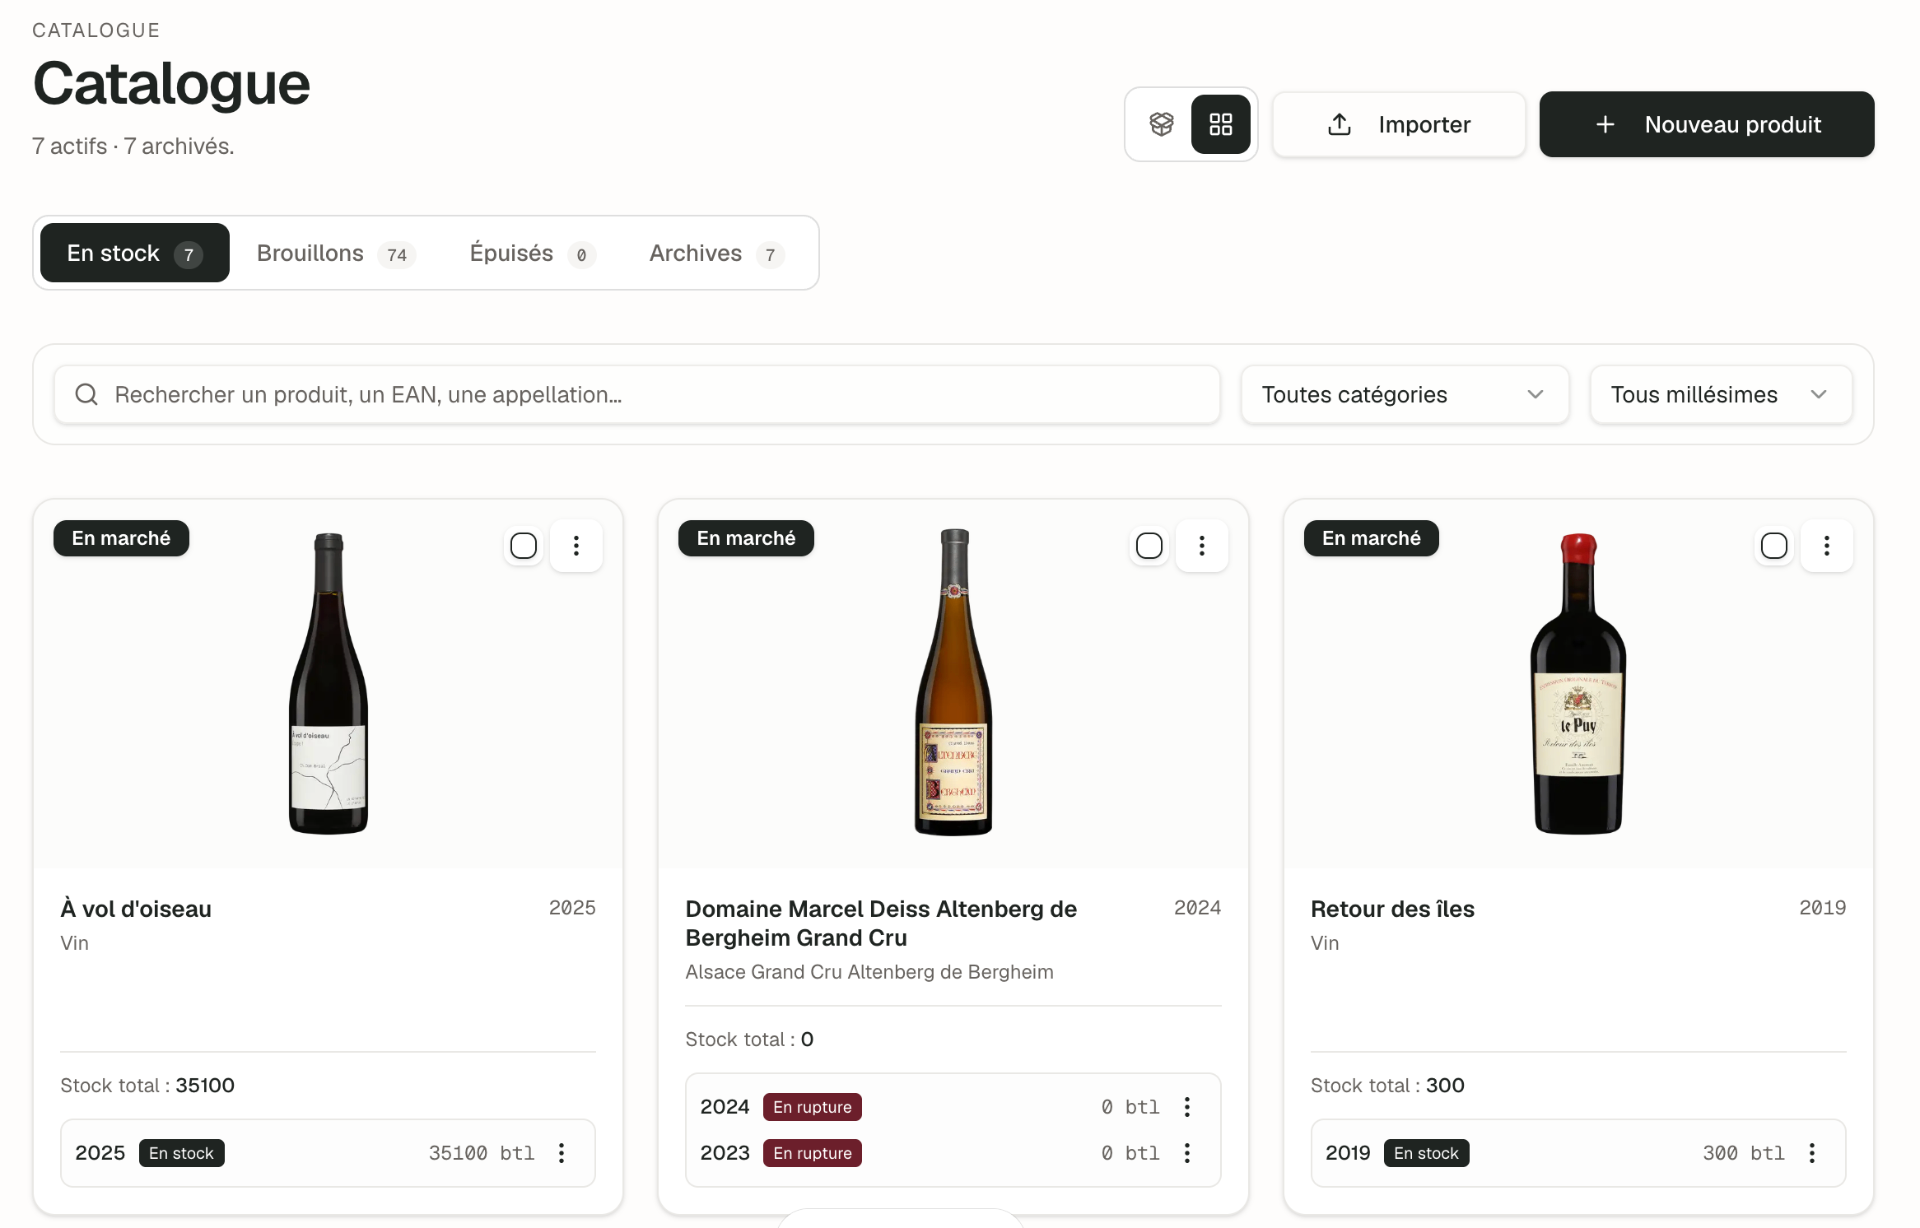The width and height of the screenshot is (1920, 1228).
Task: Click En marché badge on À vol d'oiseau
Action: (121, 538)
